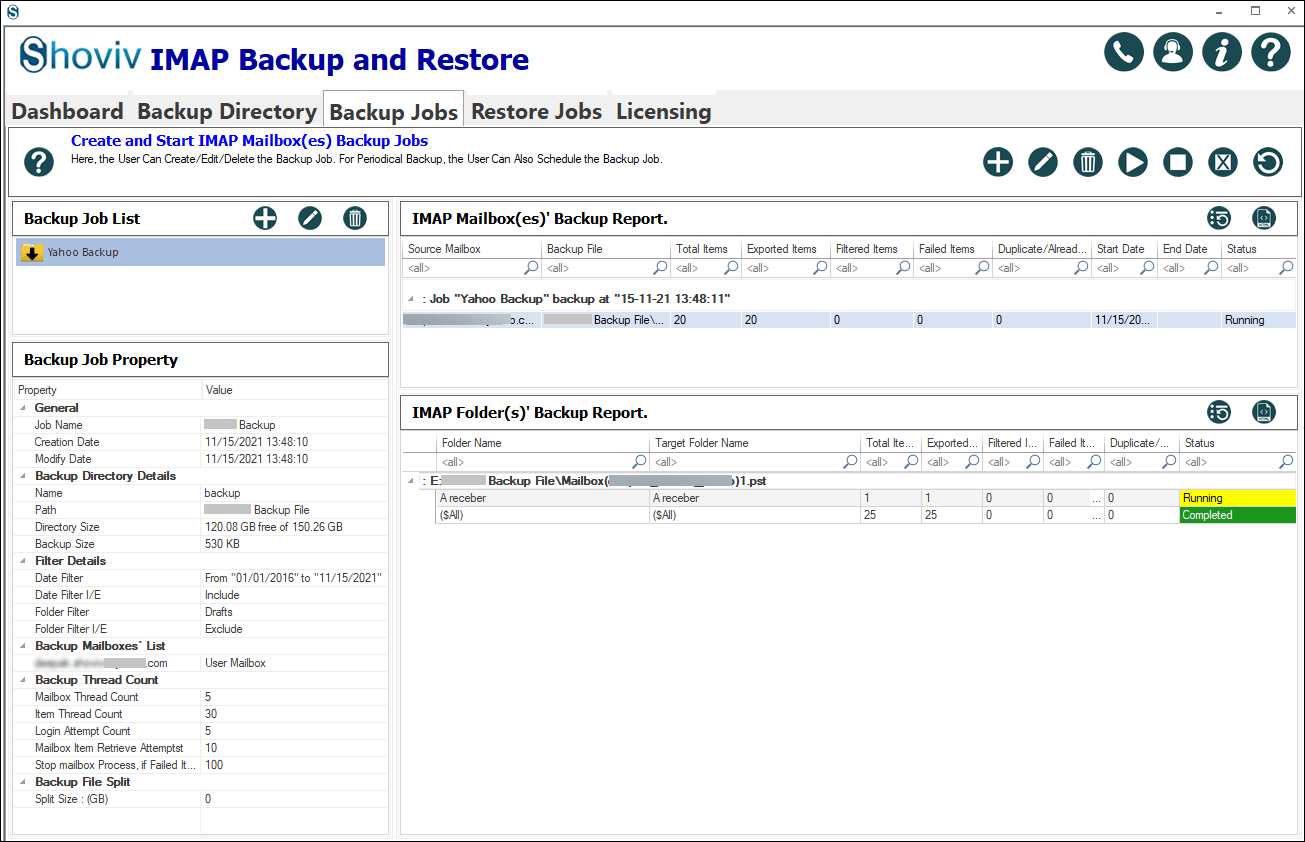Click the Date Filter value From "01/01/2016"
Image resolution: width=1305 pixels, height=842 pixels.
tap(293, 578)
